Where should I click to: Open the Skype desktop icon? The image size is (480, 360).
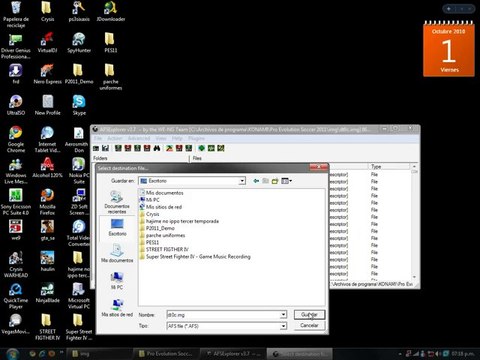point(79,105)
